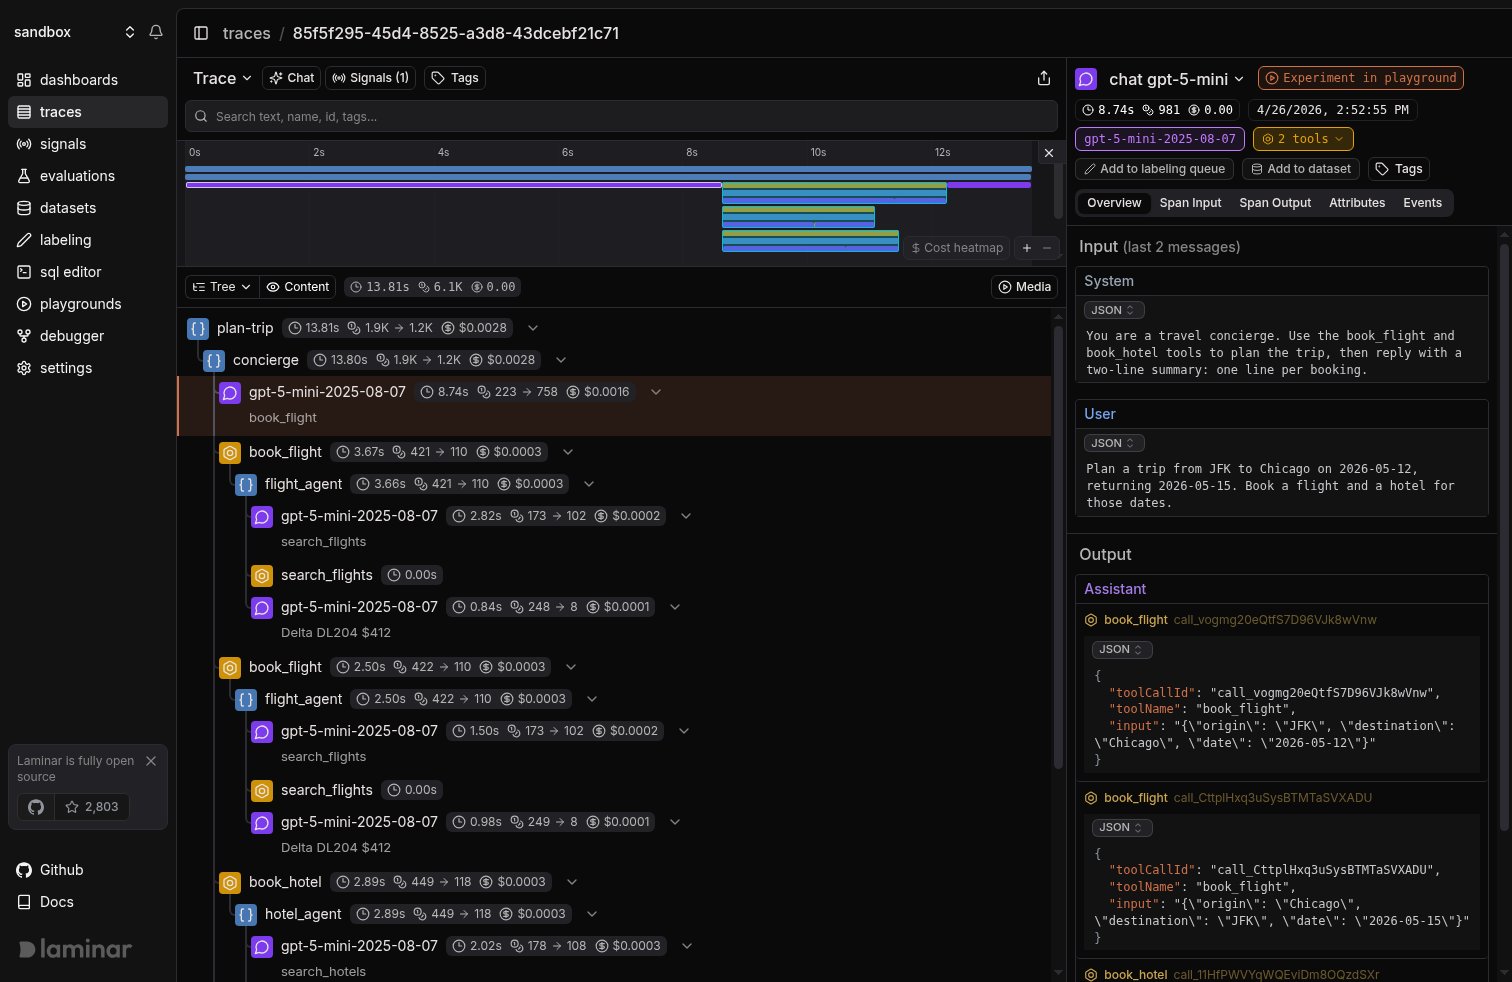
Task: Click the Tags button in Trace toolbar
Action: pos(455,78)
